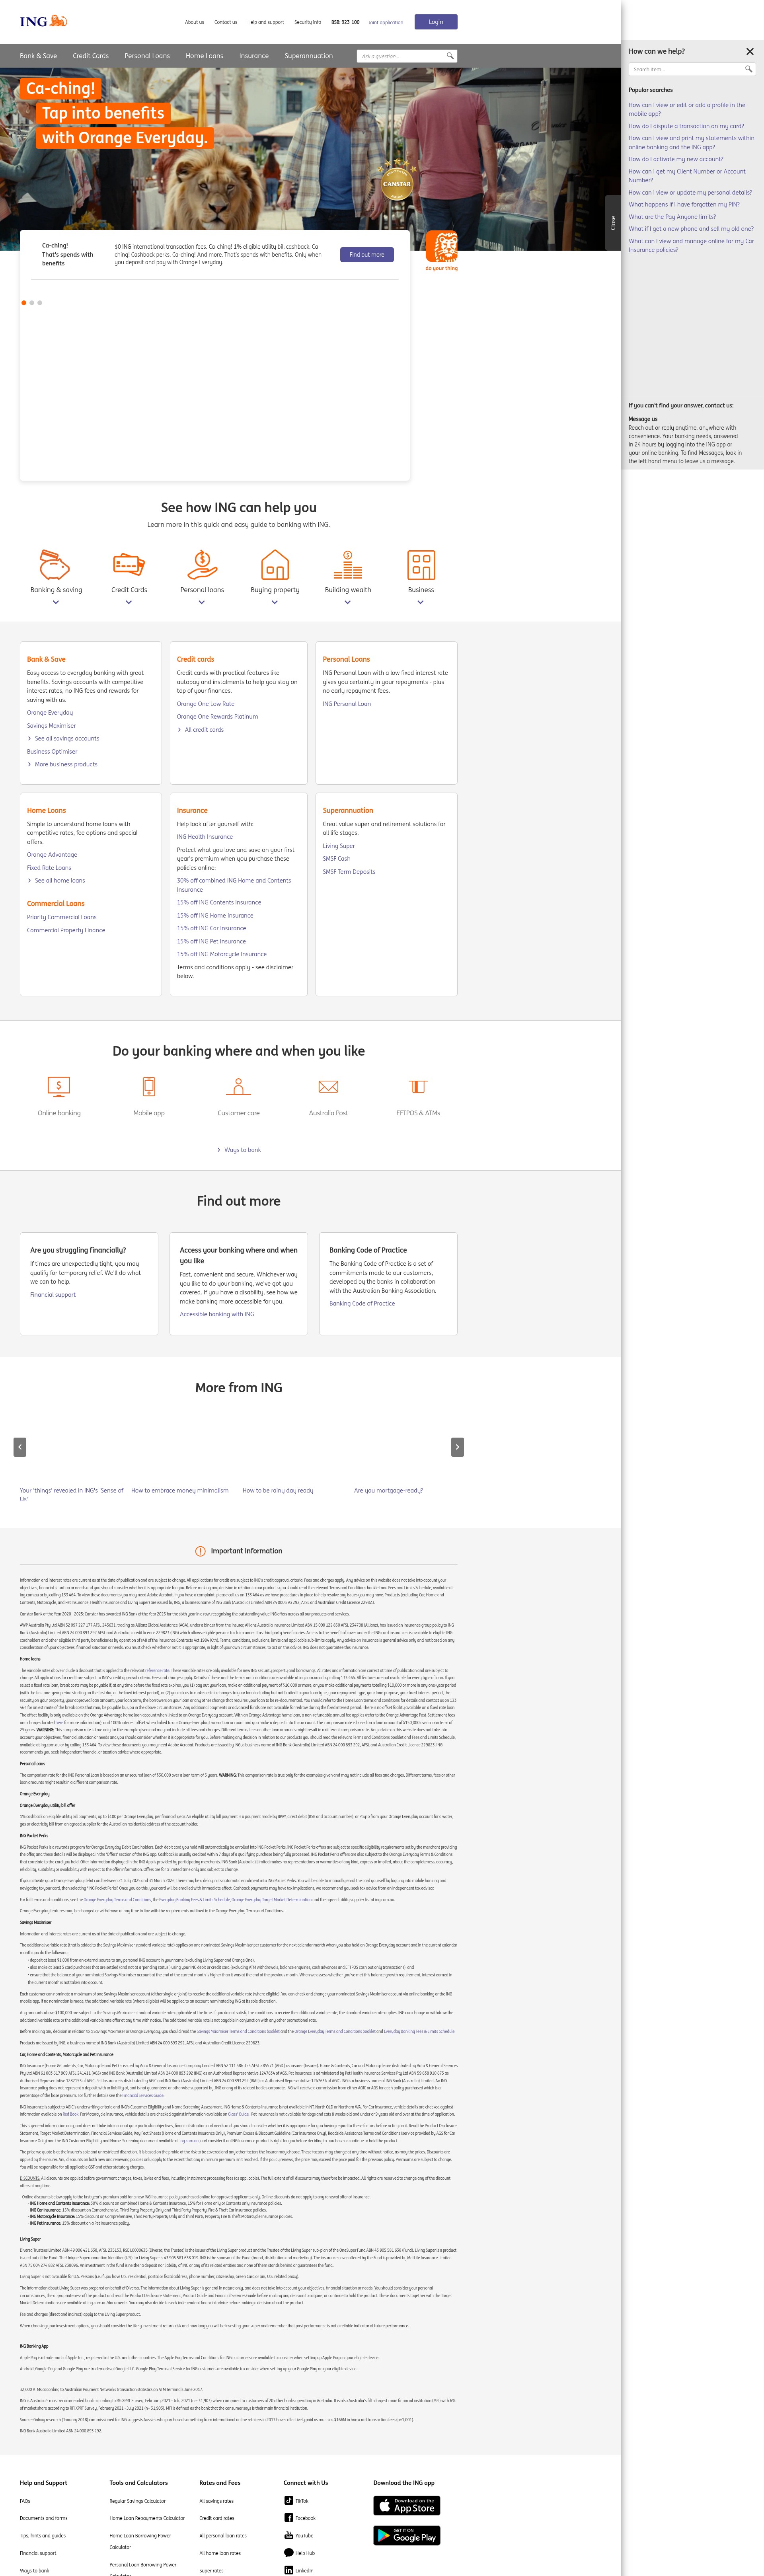764x2576 pixels.
Task: Open the Insurance nav menu
Action: 254,56
